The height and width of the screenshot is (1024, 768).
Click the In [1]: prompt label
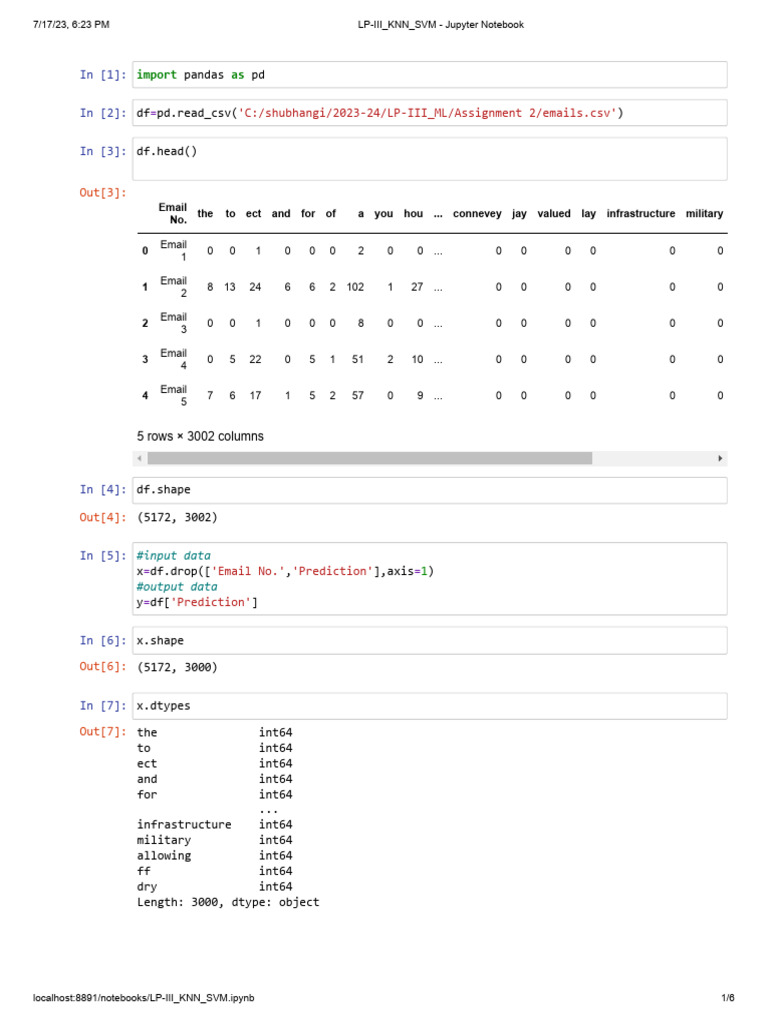tap(103, 74)
